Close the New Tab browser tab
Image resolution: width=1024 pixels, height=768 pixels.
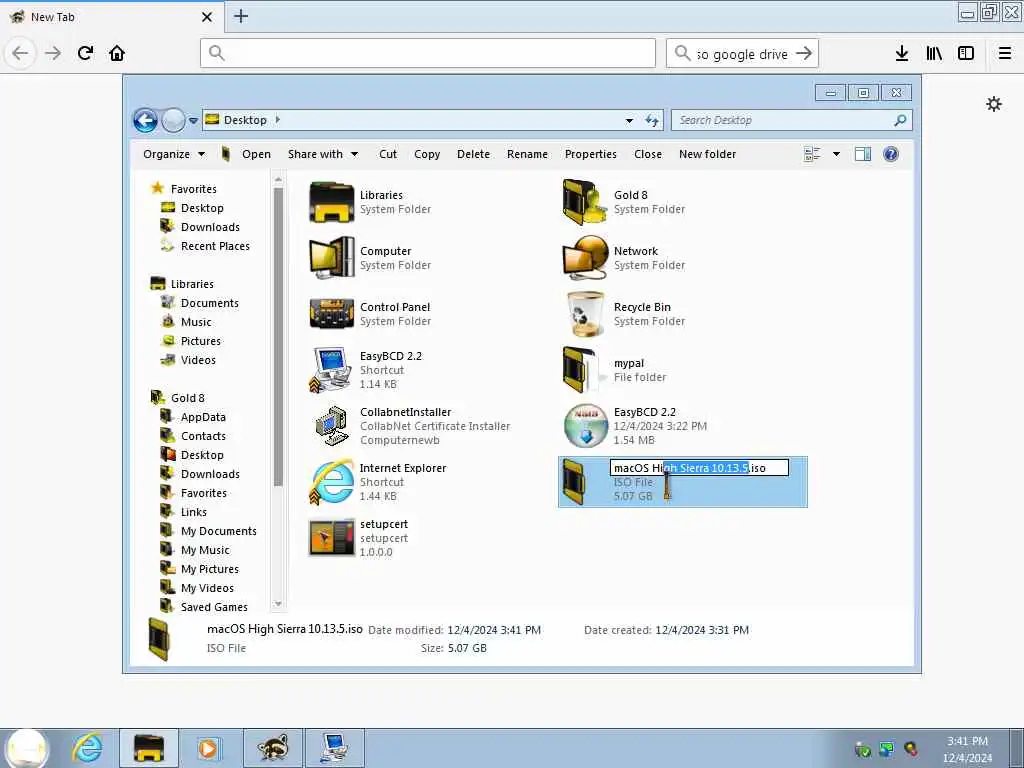tap(207, 17)
